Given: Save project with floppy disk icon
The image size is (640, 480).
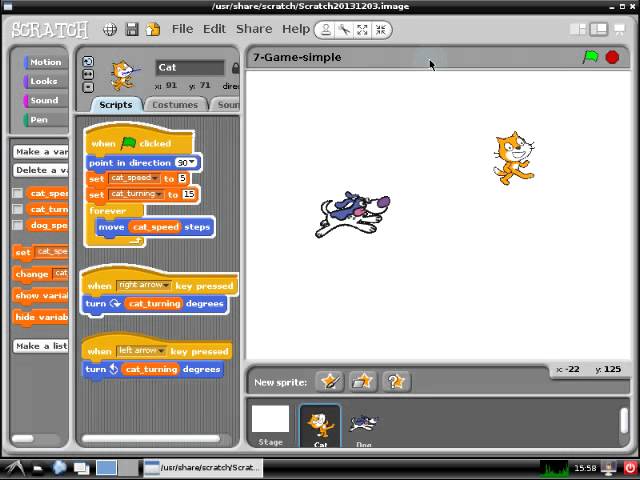Looking at the screenshot, I should (x=132, y=29).
